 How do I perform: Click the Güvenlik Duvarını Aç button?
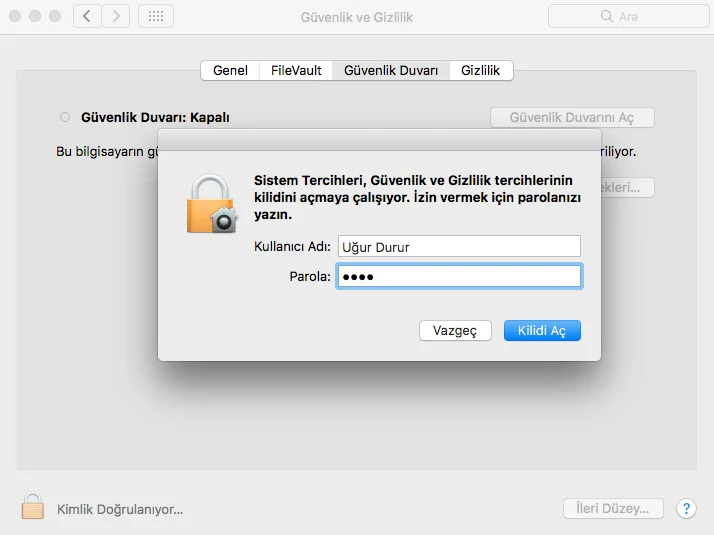click(572, 117)
